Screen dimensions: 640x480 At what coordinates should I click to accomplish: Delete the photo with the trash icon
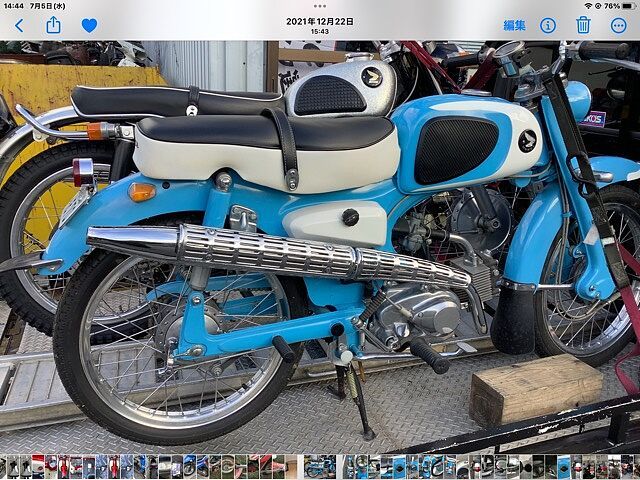(583, 25)
